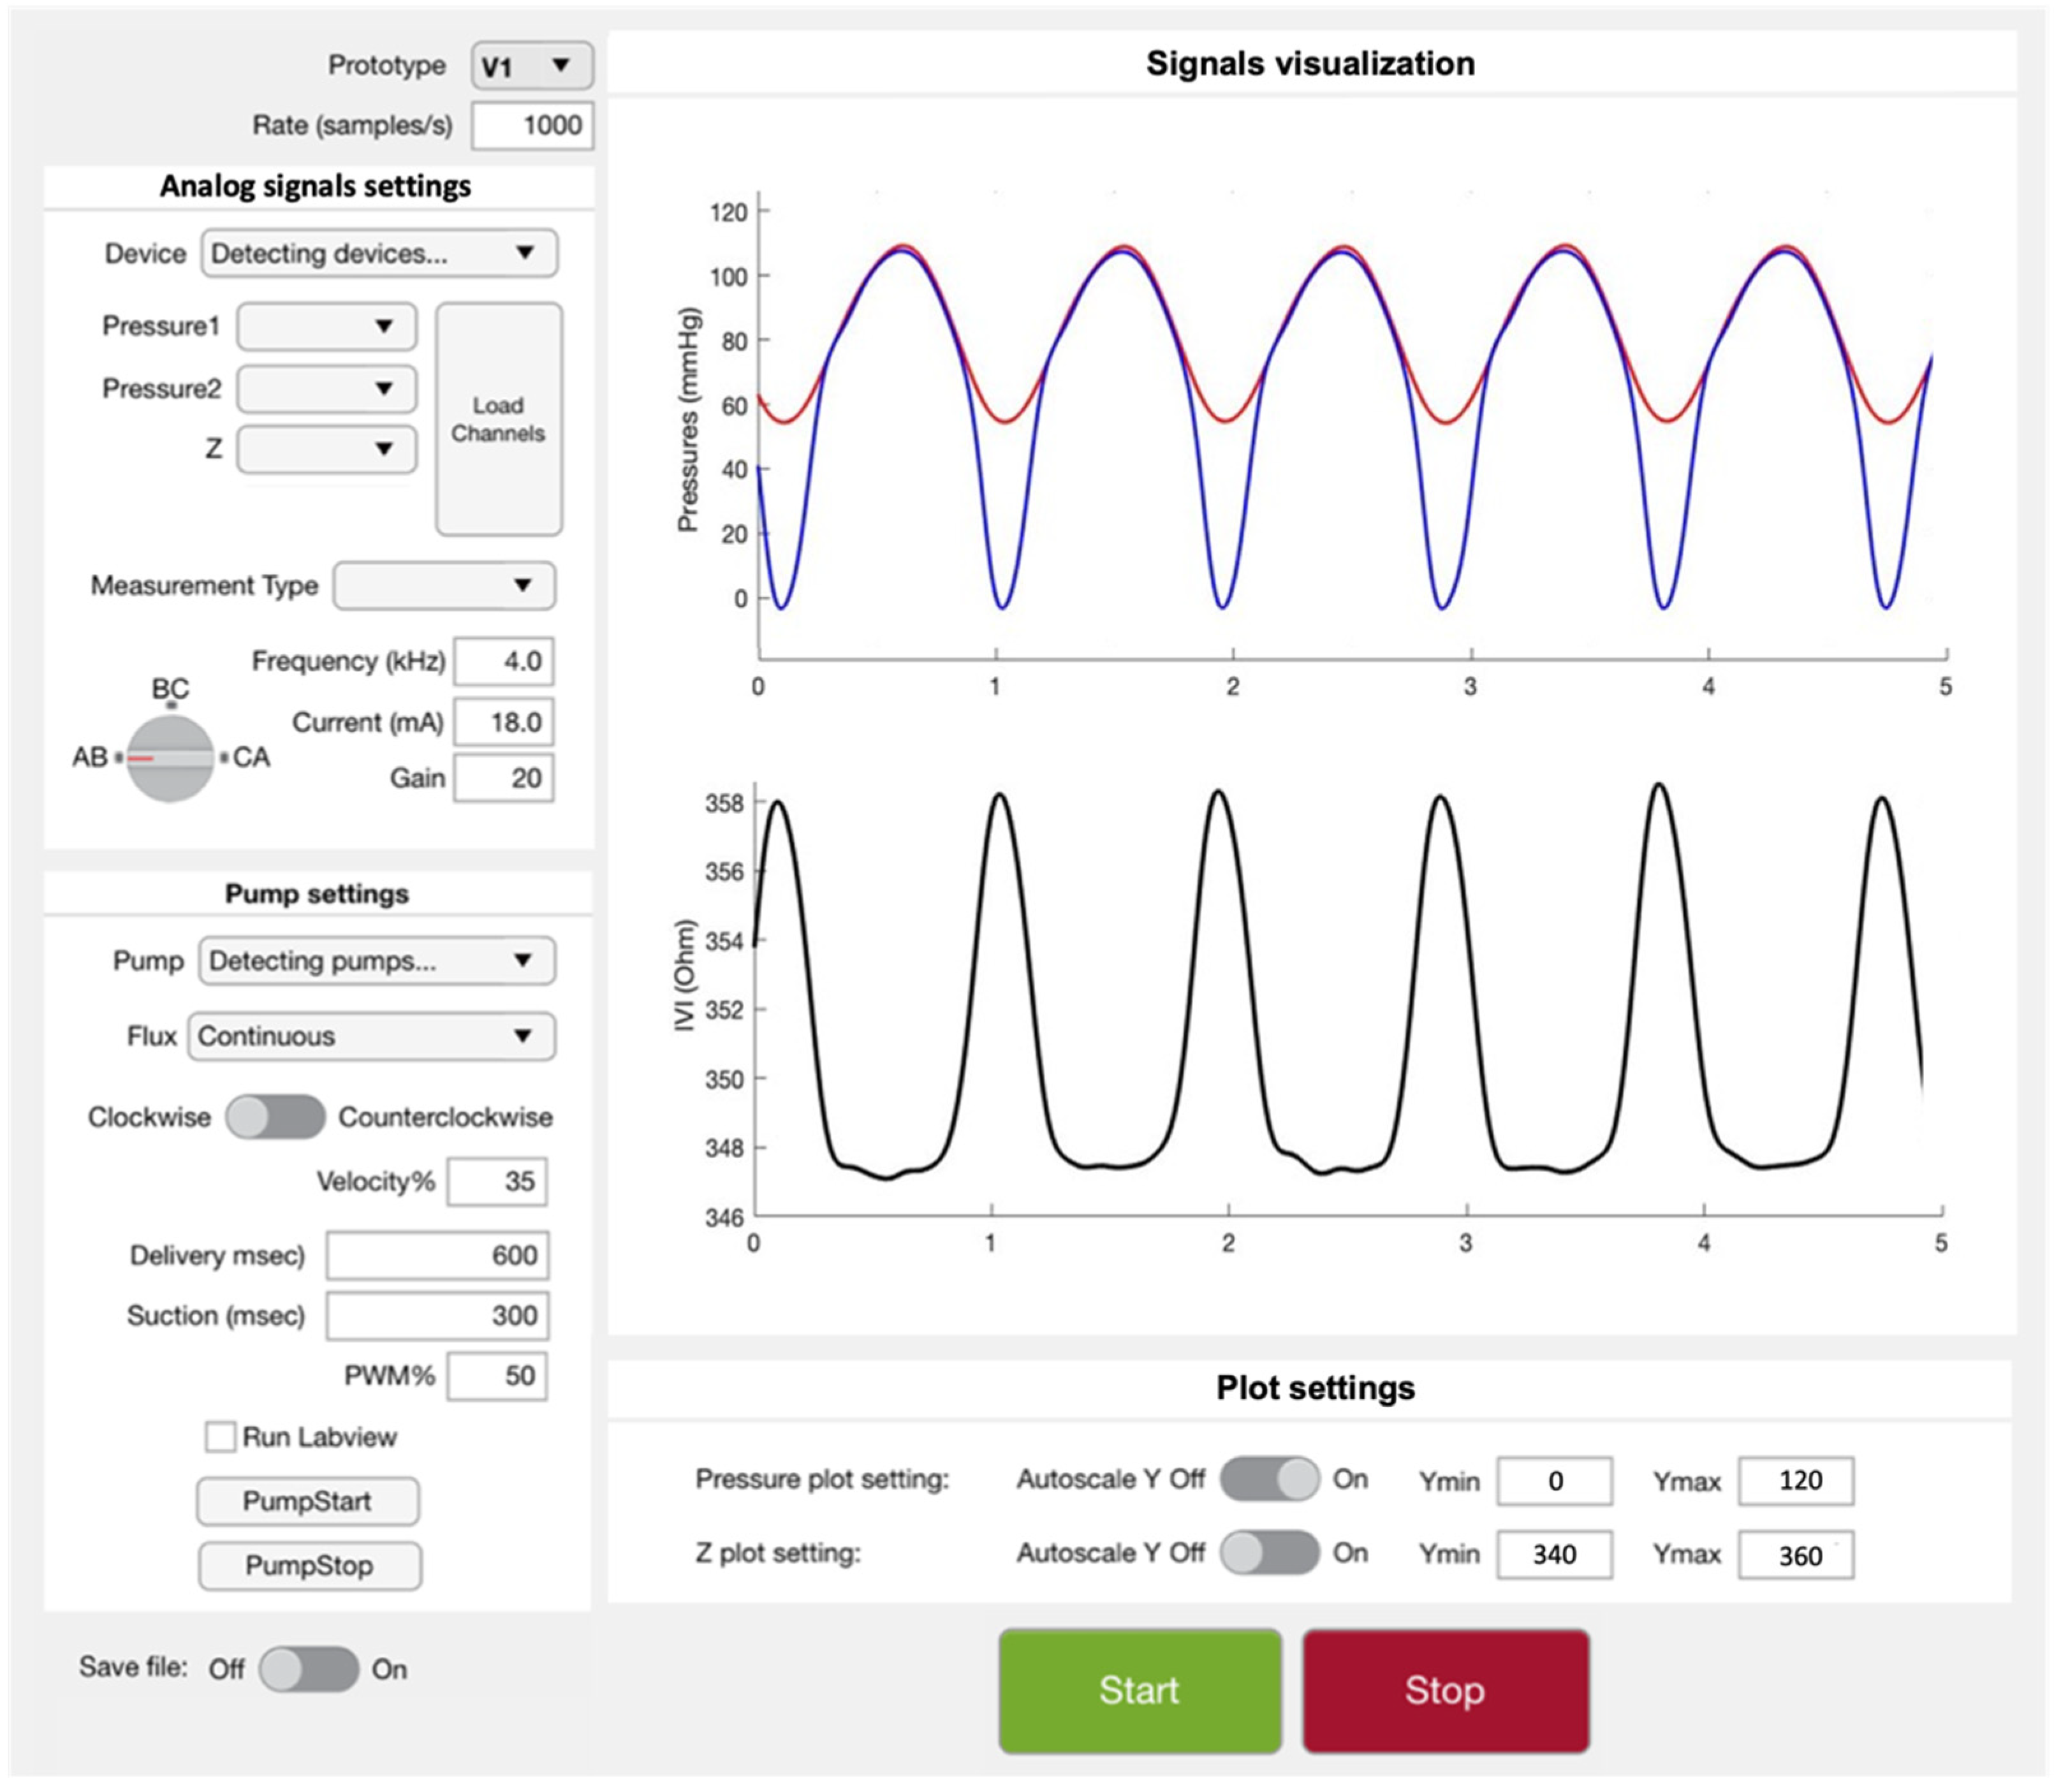Expand the Device detecting devices dropdown
The image size is (2054, 1792).
click(379, 253)
